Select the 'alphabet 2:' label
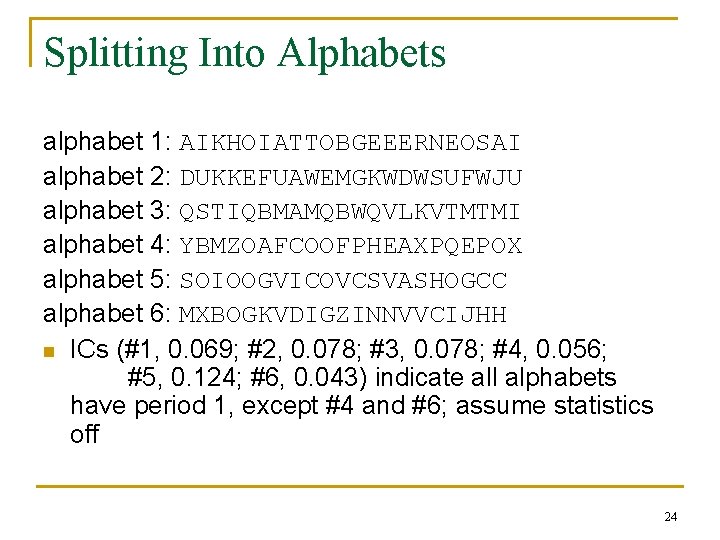720x540 pixels. 107,176
